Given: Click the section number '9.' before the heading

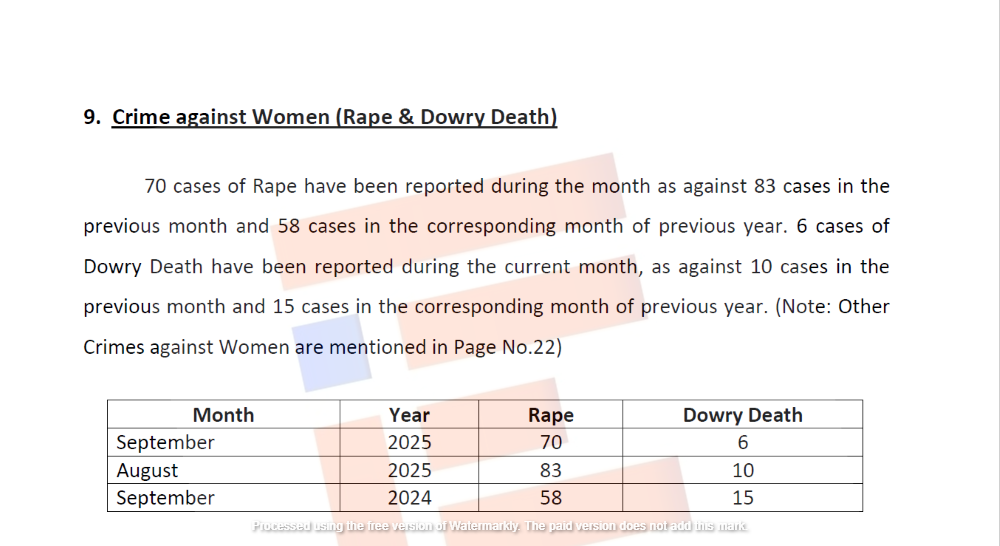Looking at the screenshot, I should (x=92, y=117).
